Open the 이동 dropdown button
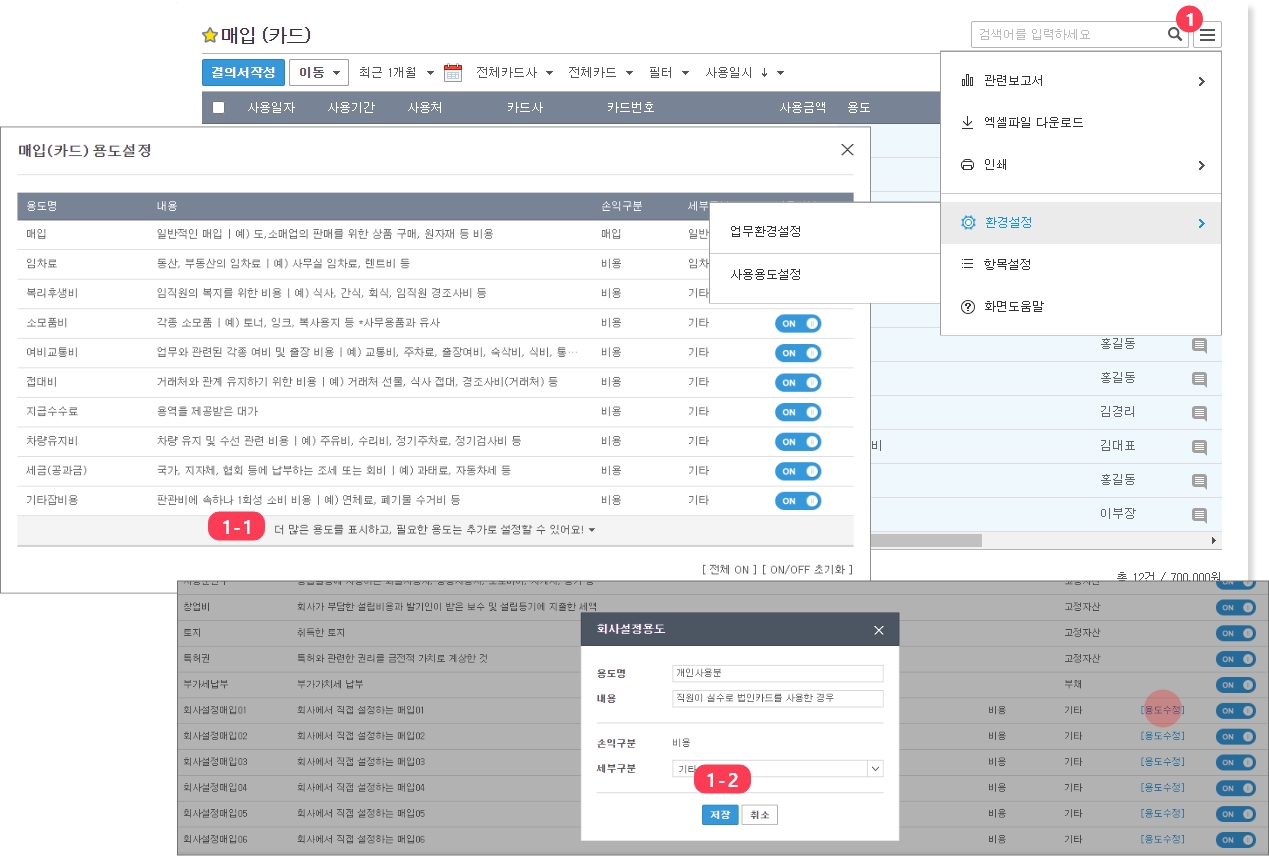 [319, 72]
